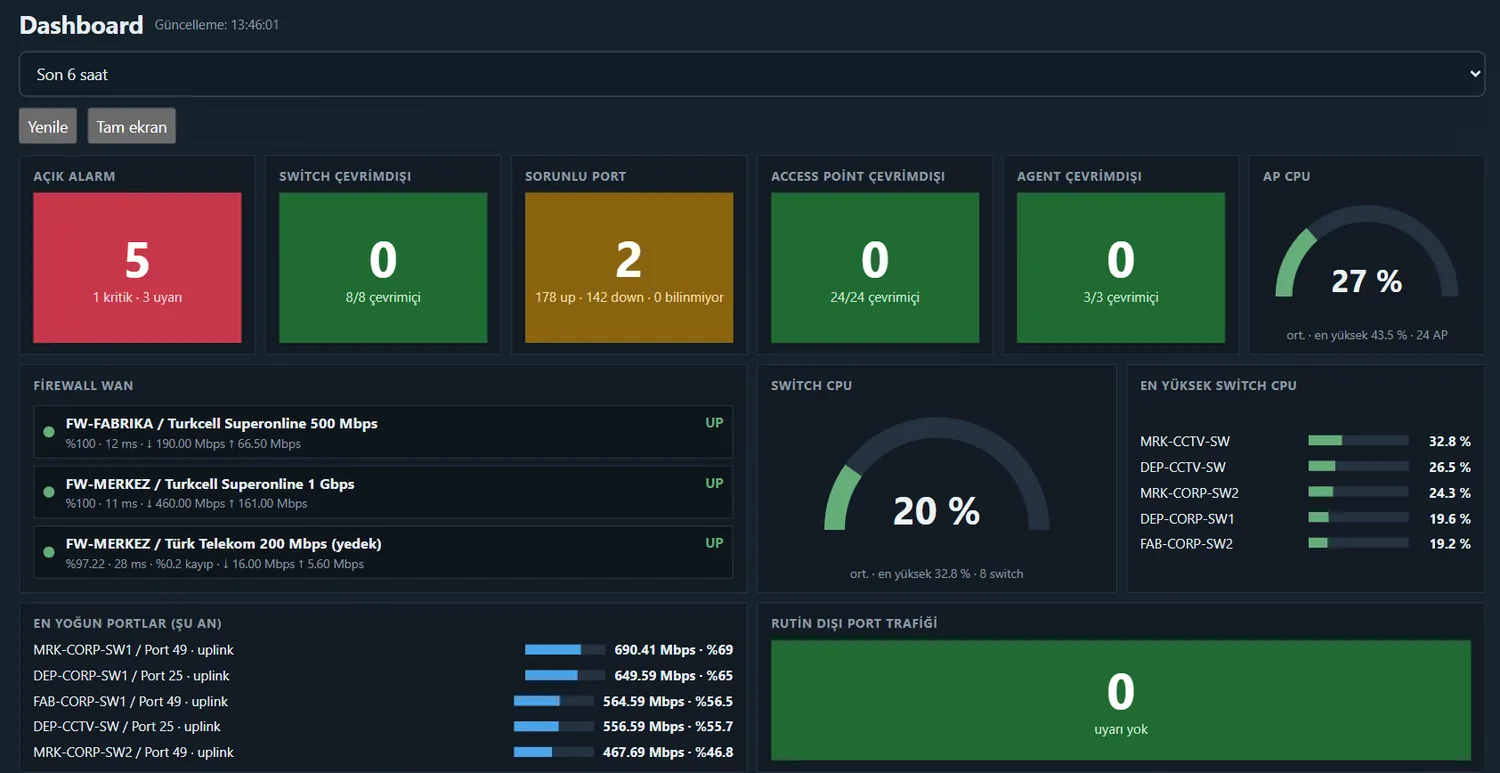Viewport: 1500px width, 773px height.
Task: Select DEP-CORP-SW1 / Port 25 · uplink row
Action: [383, 676]
